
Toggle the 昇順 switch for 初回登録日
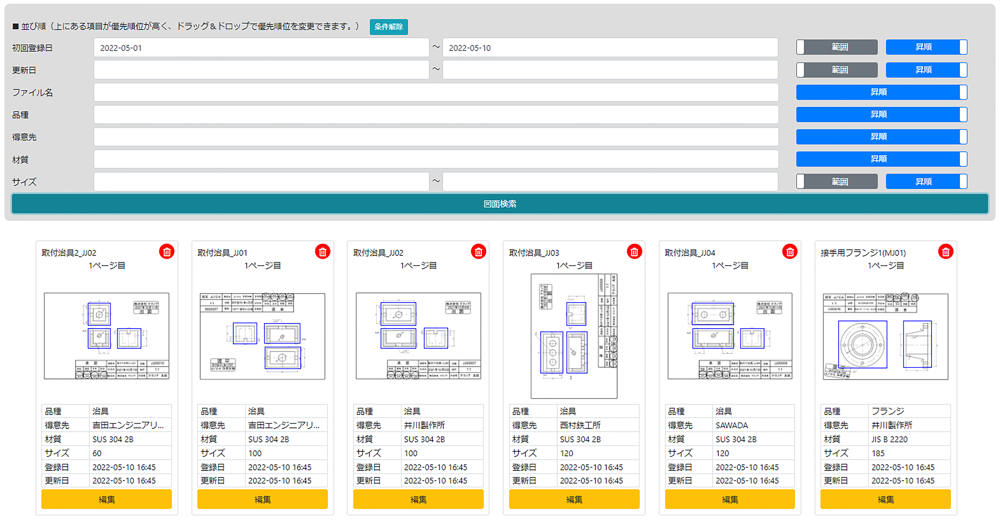pos(927,47)
